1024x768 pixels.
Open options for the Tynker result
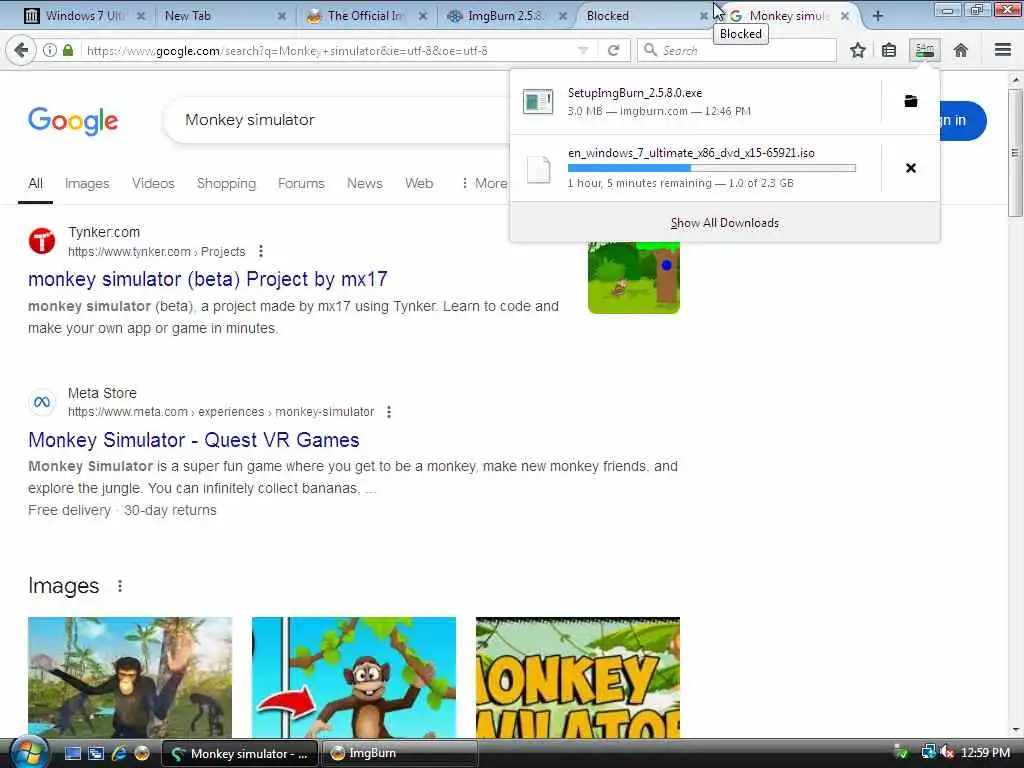tap(261, 251)
